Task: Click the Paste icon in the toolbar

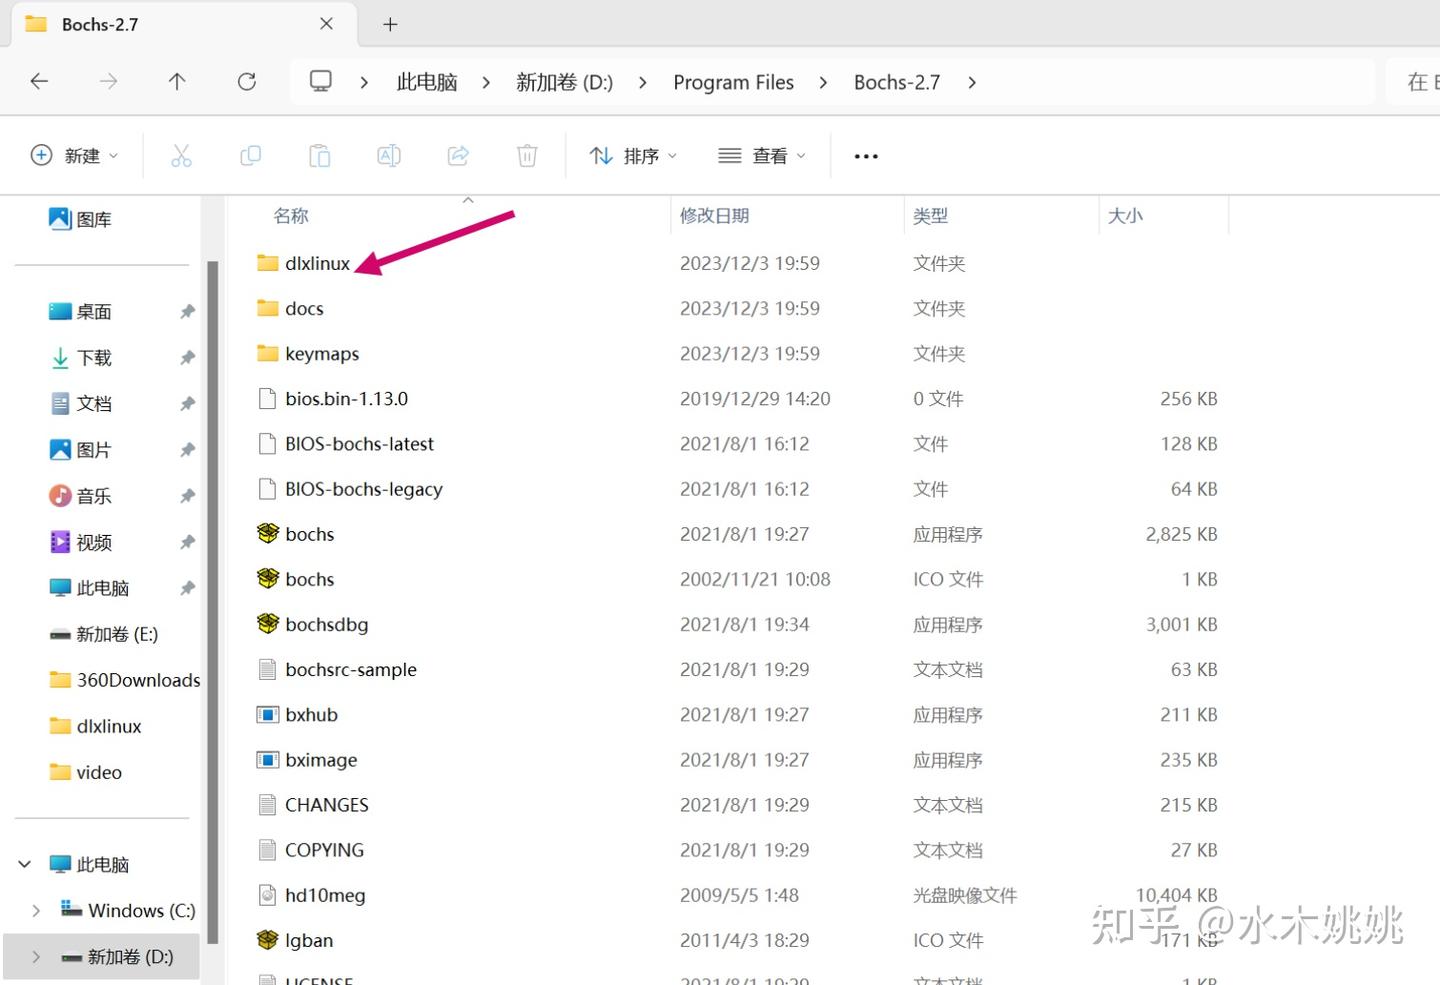Action: [319, 155]
